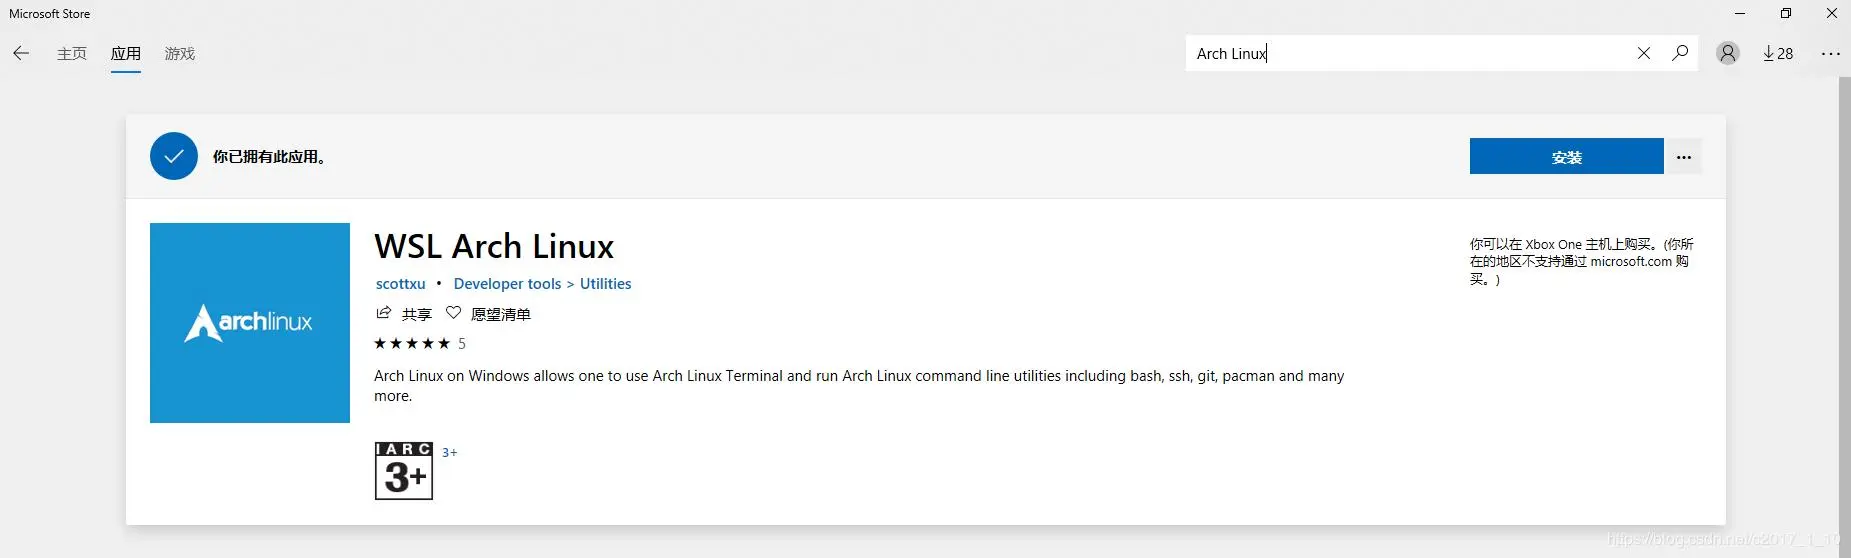Minimize the Microsoft Store window

coord(1740,14)
